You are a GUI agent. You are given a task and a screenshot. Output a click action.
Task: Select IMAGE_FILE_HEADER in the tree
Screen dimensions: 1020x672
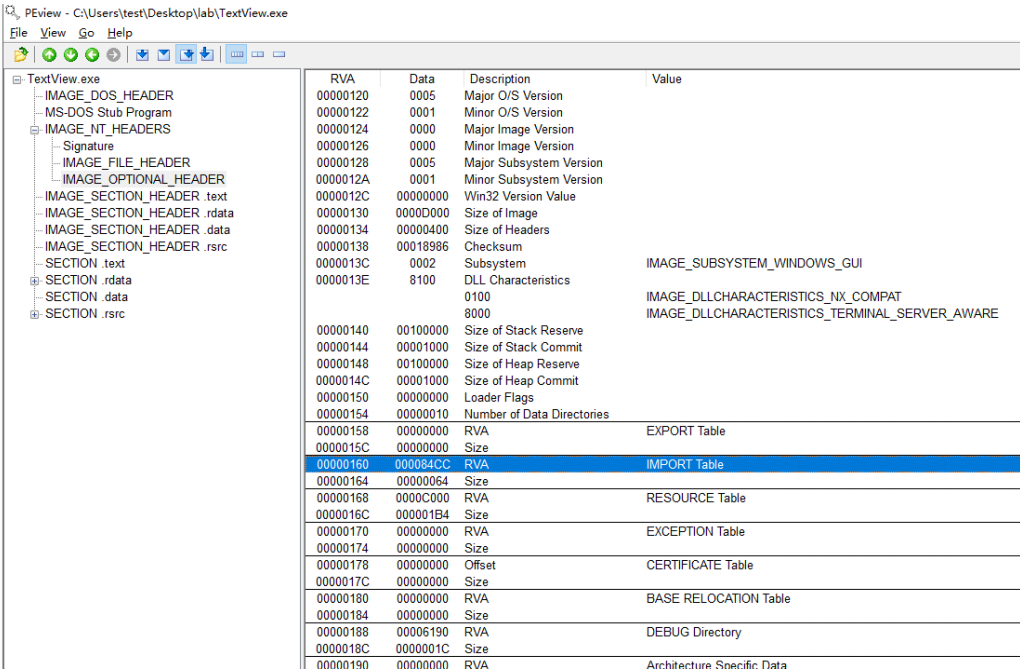[x=126, y=163]
